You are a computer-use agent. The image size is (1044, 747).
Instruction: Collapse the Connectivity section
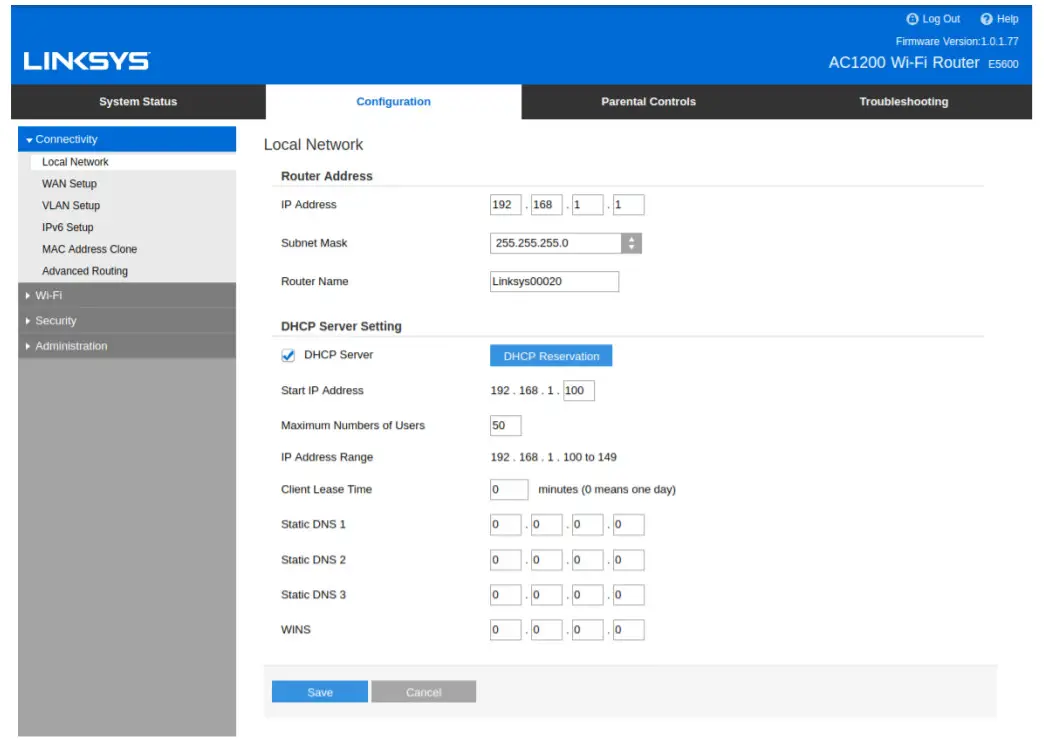point(67,139)
